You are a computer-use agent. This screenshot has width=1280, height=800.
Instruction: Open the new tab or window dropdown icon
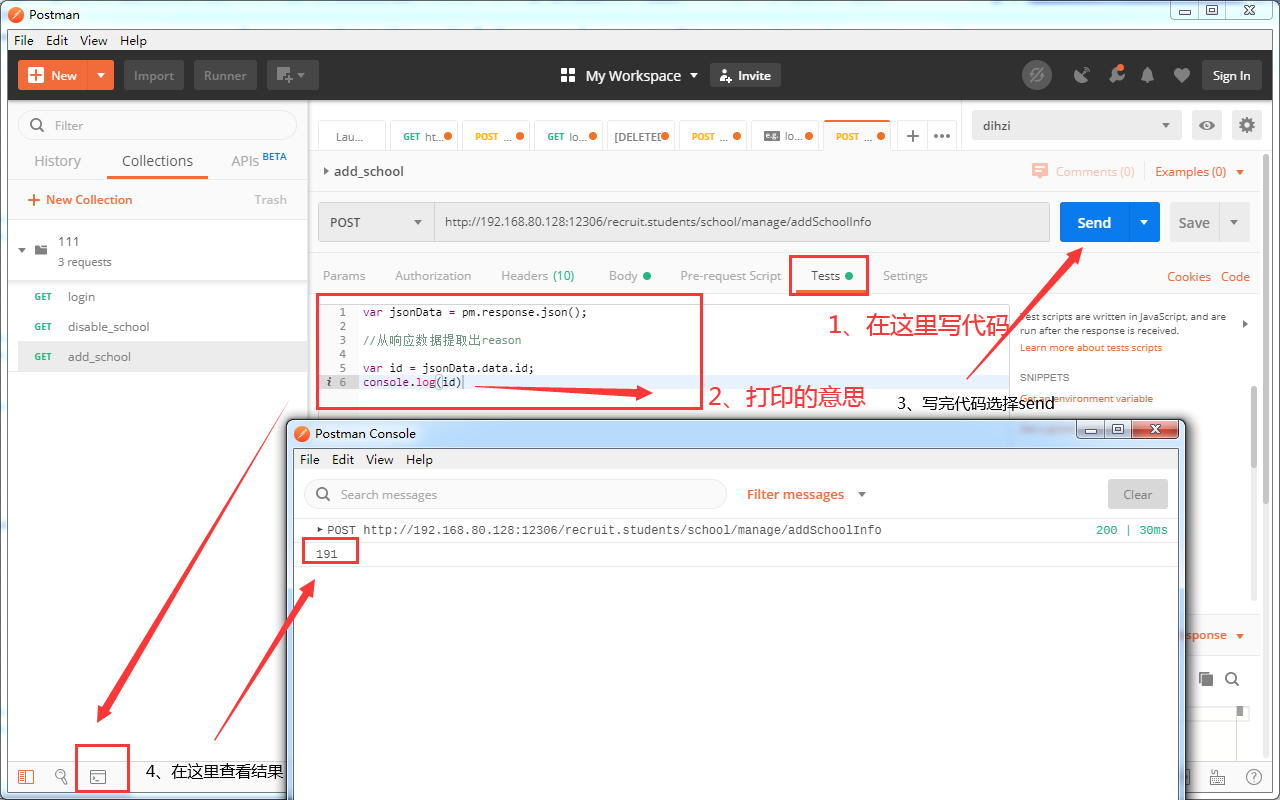pyautogui.click(x=292, y=75)
